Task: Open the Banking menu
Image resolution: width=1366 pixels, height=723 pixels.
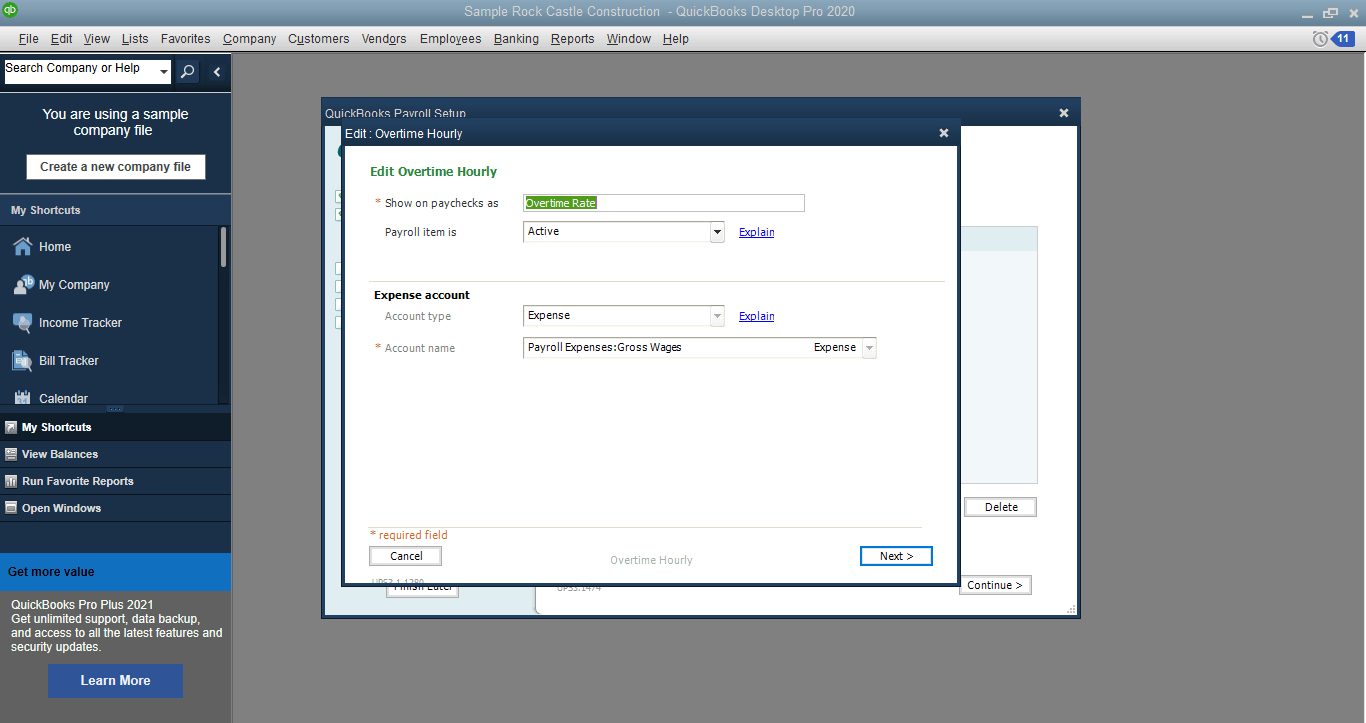Action: point(516,39)
